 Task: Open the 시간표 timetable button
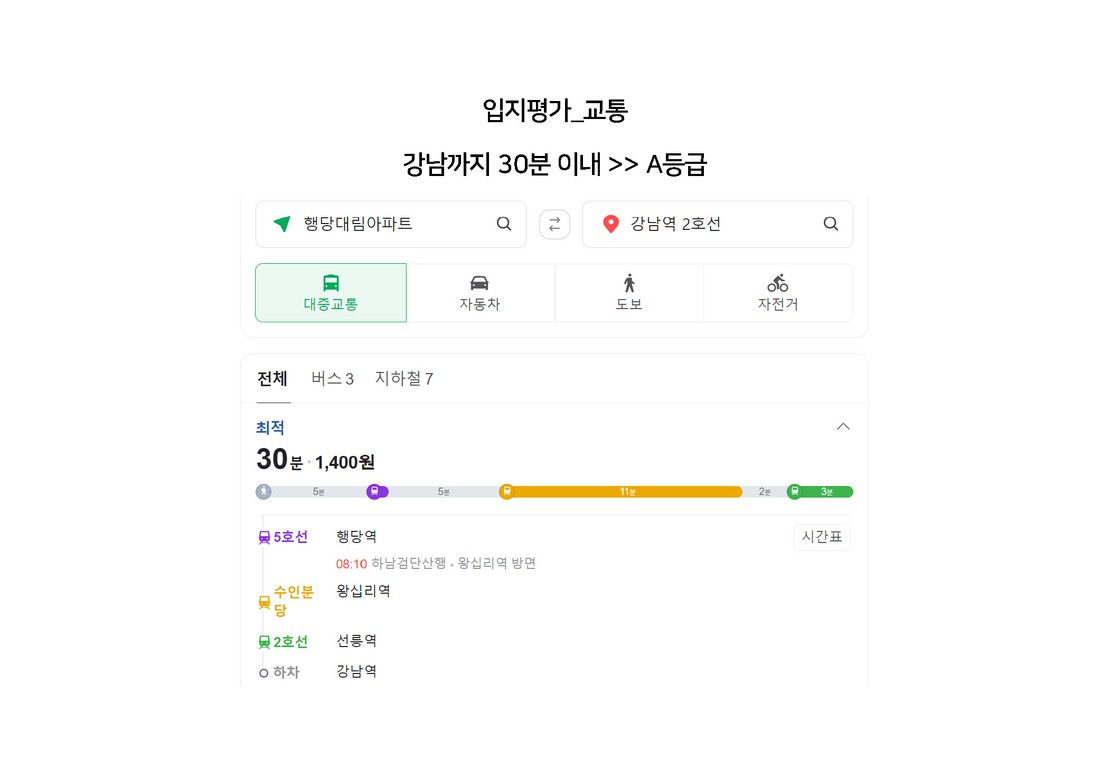pos(822,537)
